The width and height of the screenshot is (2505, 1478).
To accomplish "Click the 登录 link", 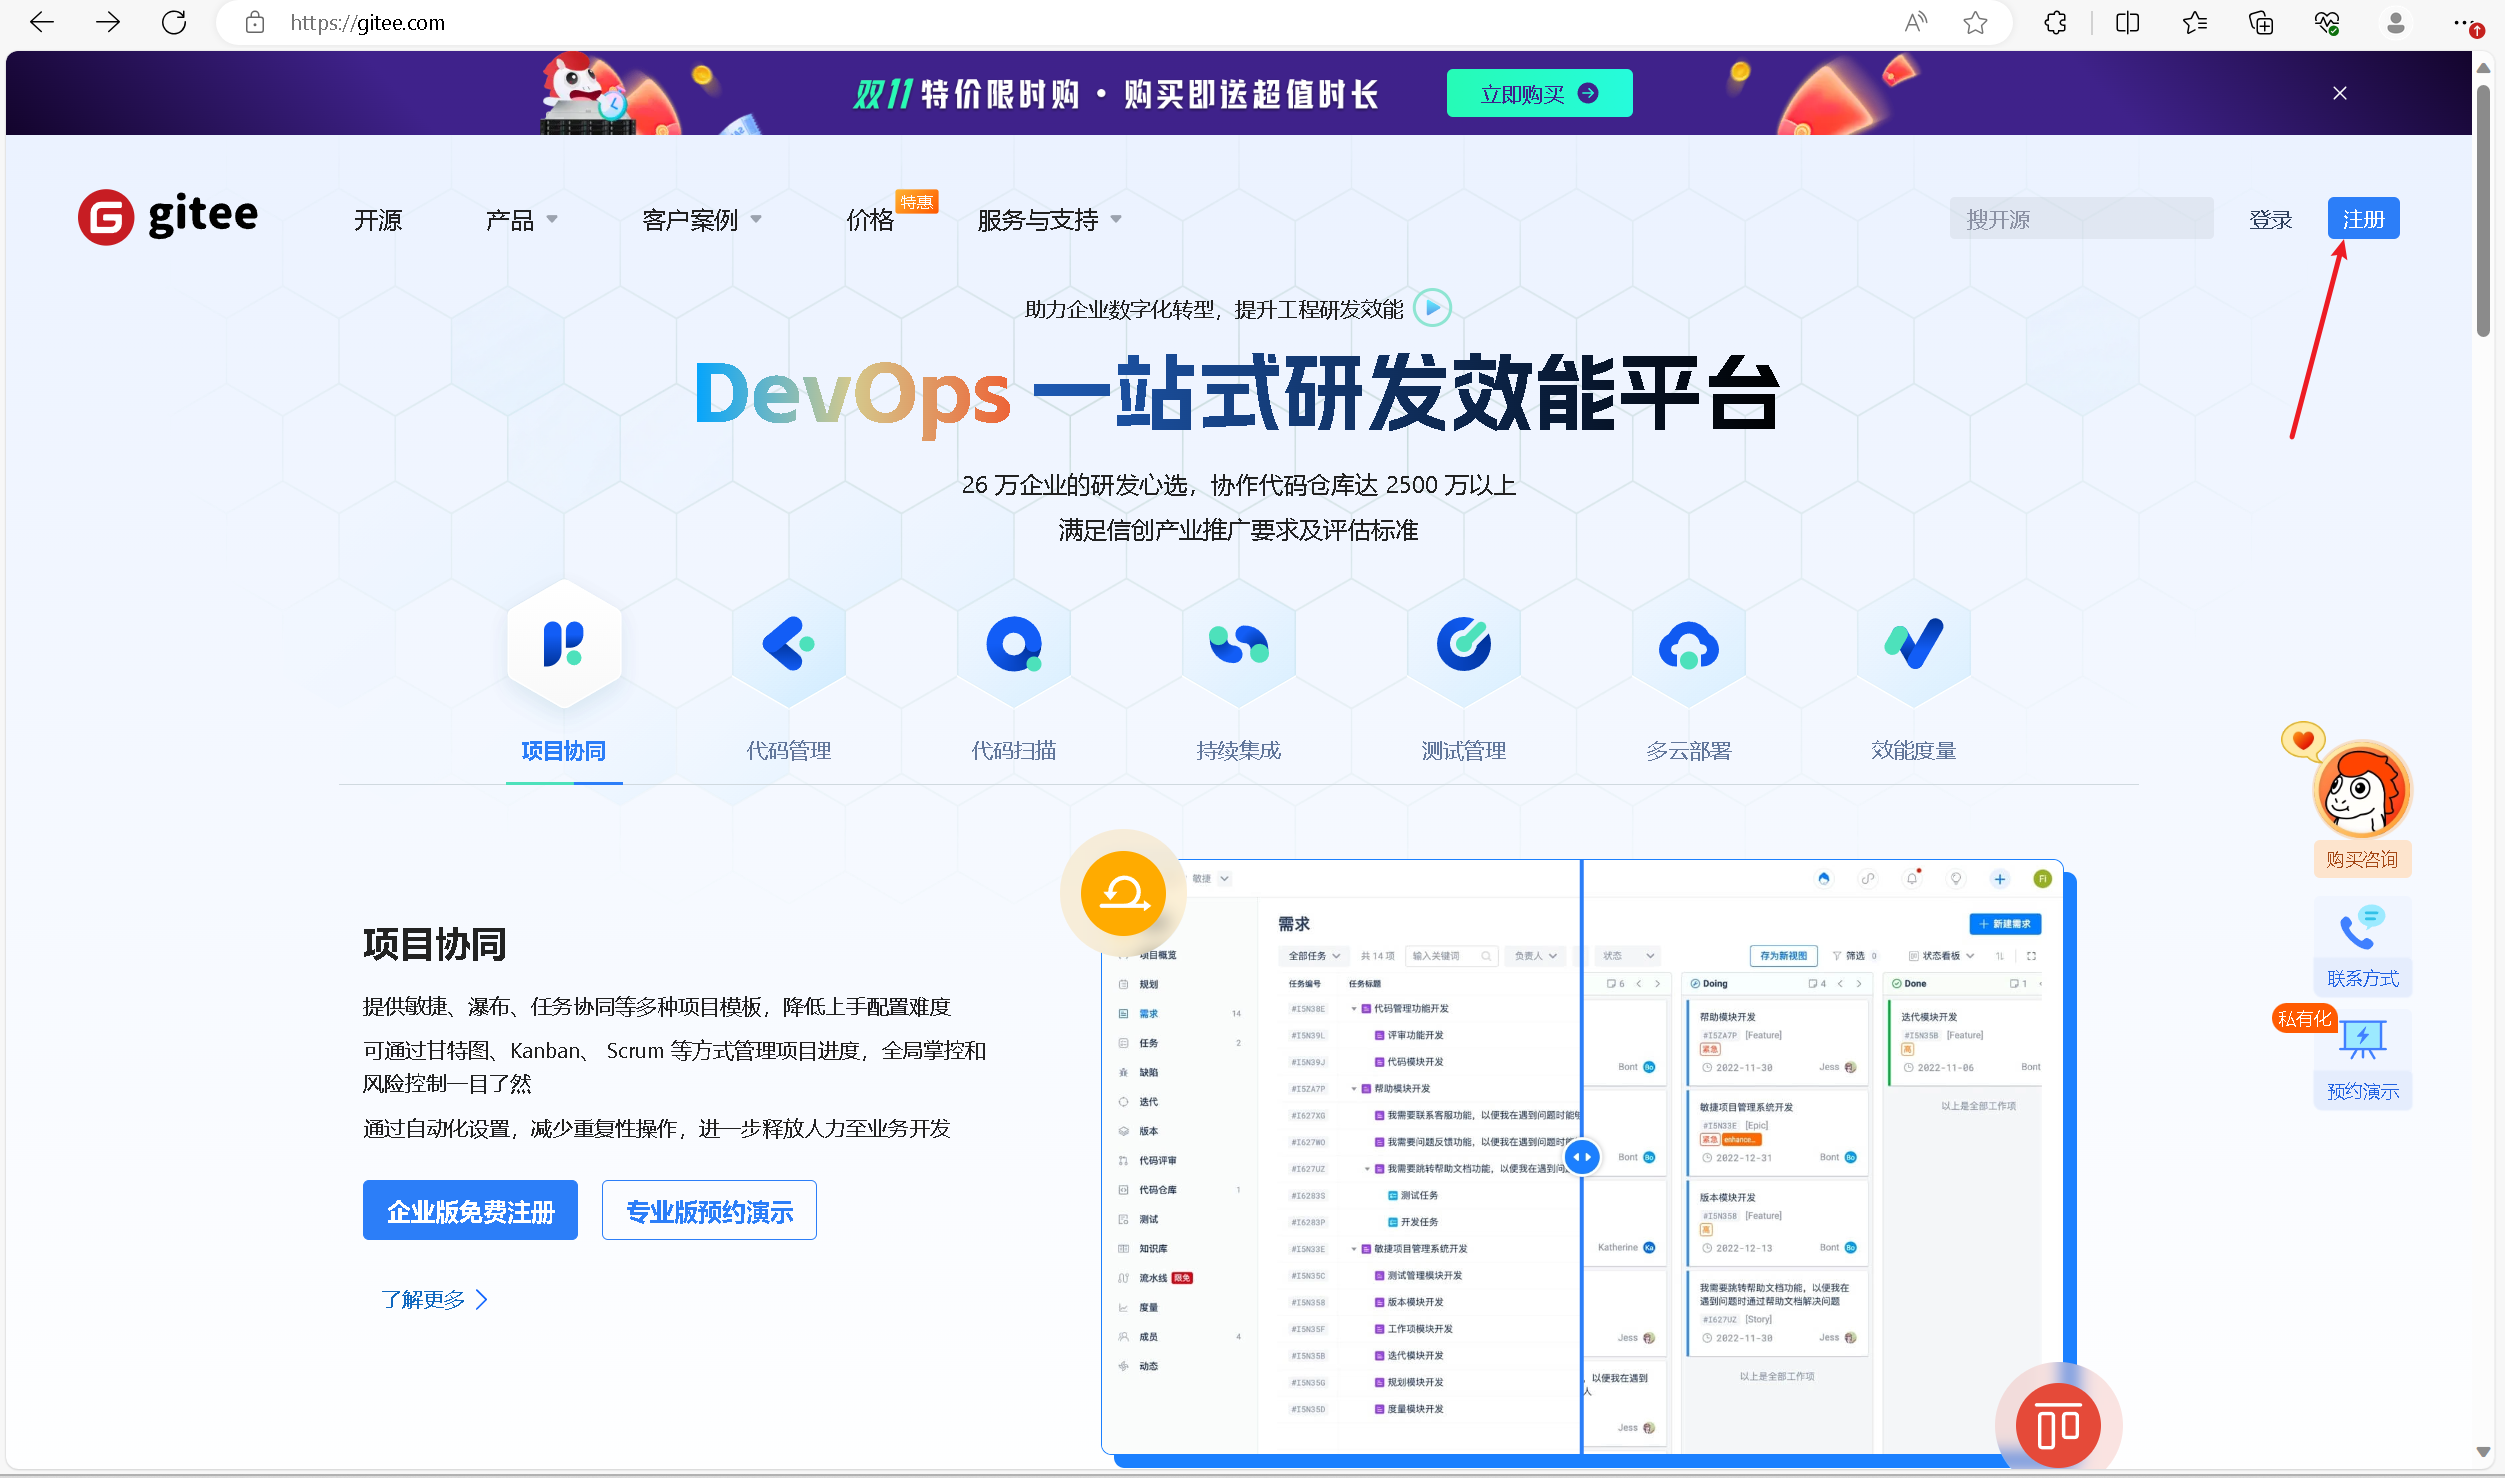I will pyautogui.click(x=2270, y=219).
